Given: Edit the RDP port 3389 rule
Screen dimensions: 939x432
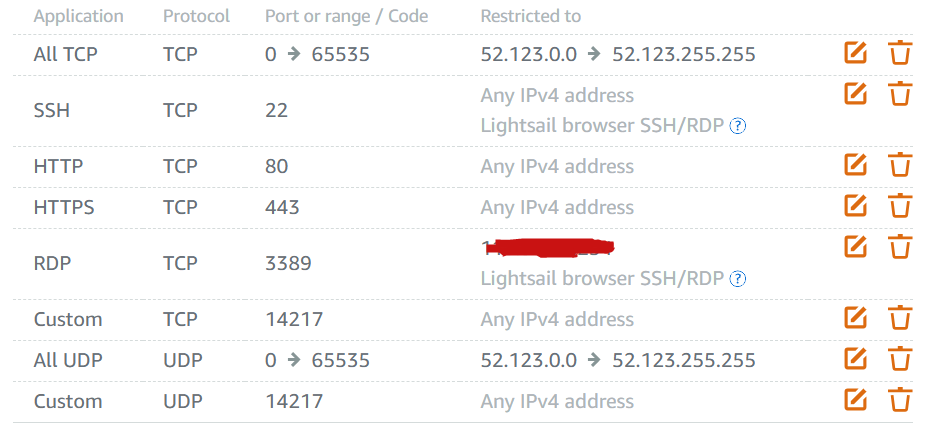Looking at the screenshot, I should tap(855, 246).
